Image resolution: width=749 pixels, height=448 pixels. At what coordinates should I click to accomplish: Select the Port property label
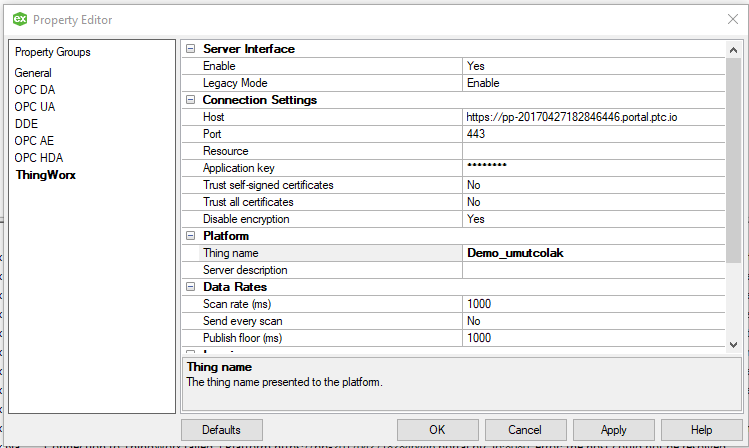point(212,134)
